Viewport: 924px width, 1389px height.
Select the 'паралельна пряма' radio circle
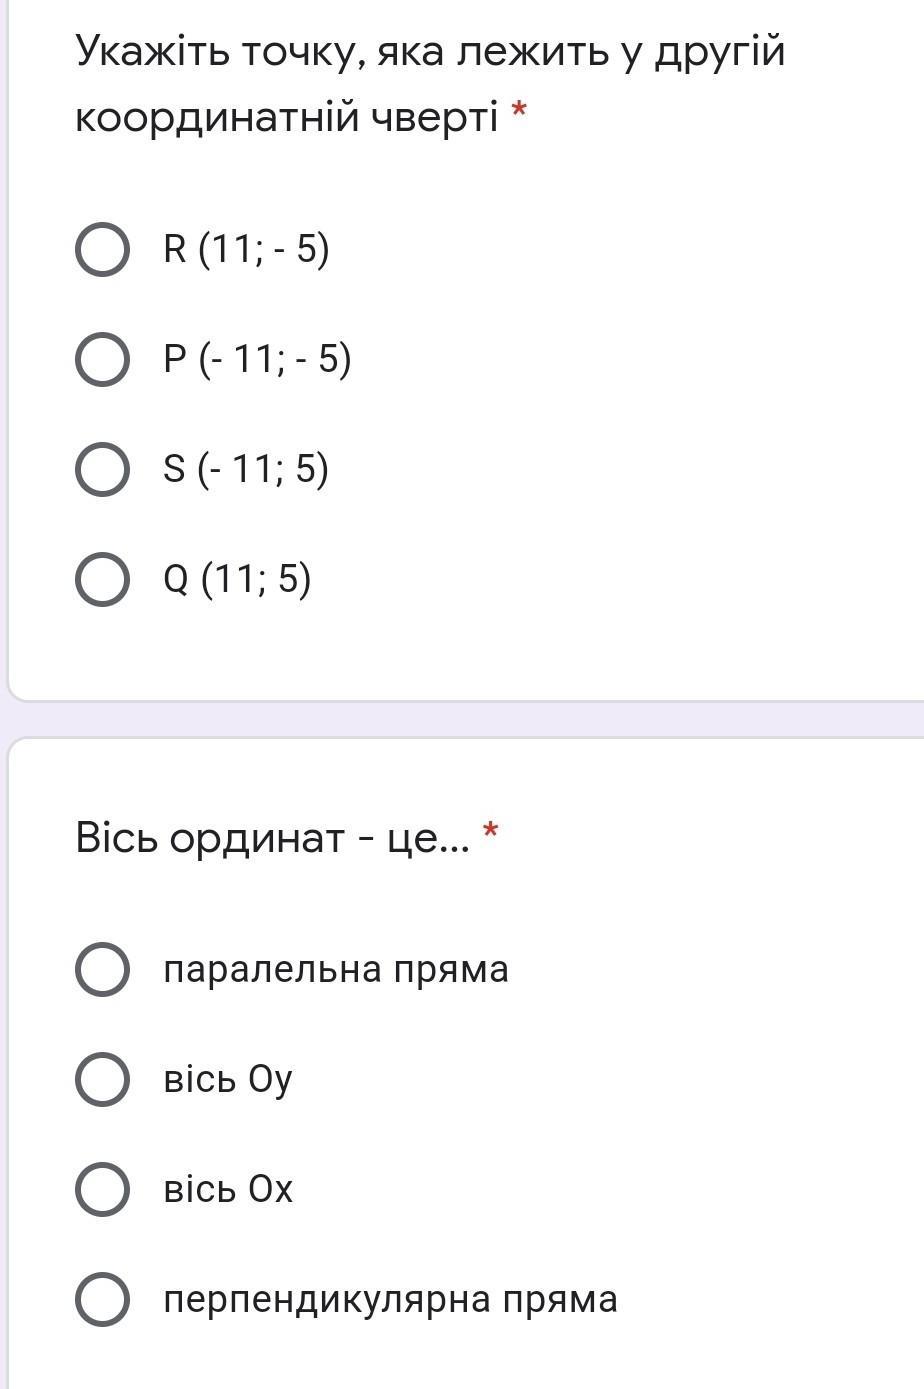[x=102, y=970]
